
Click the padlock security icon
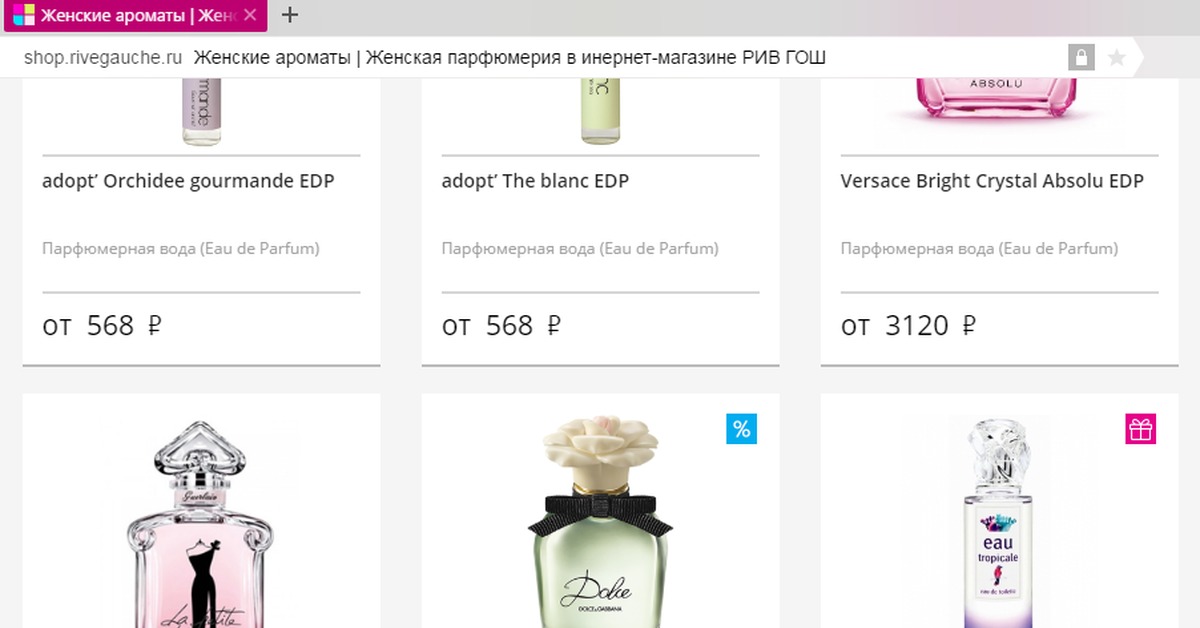tap(1081, 58)
